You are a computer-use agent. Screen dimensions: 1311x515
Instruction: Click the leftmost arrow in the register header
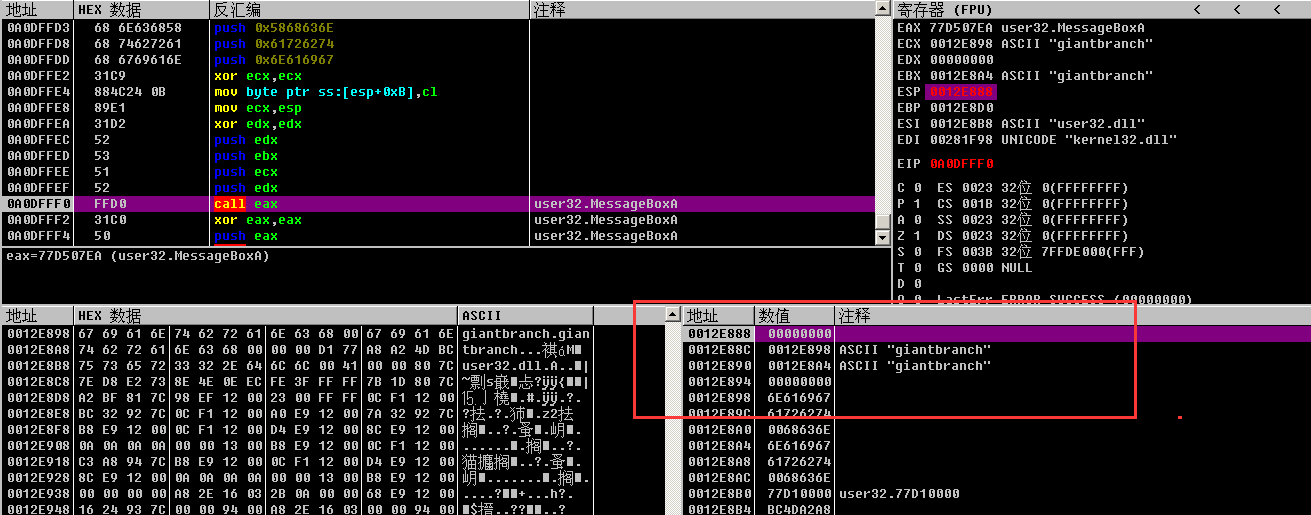click(1196, 9)
